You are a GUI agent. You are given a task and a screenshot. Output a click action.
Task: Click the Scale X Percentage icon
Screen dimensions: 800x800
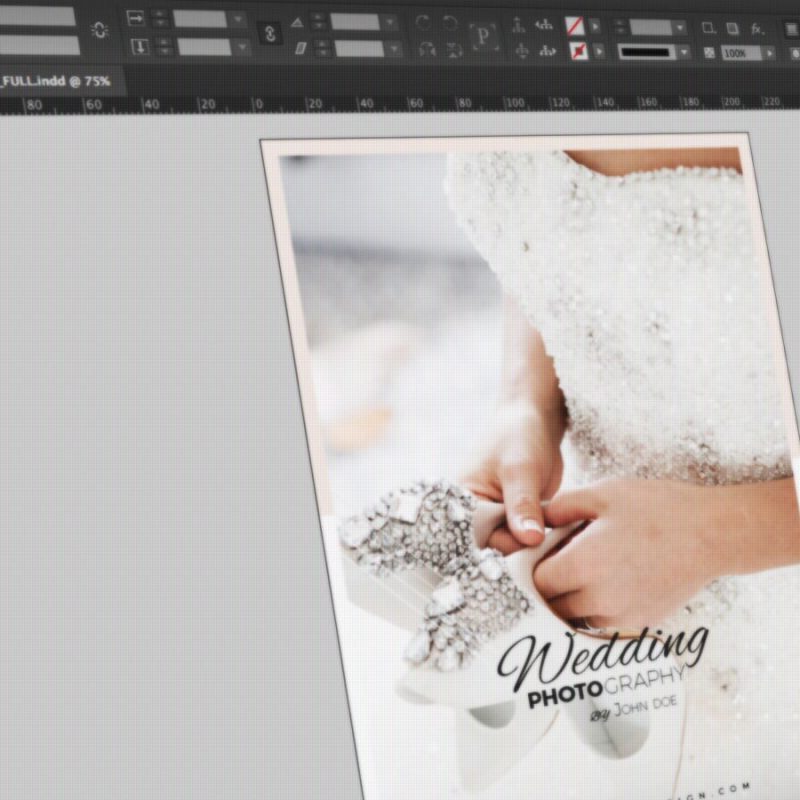click(135, 18)
